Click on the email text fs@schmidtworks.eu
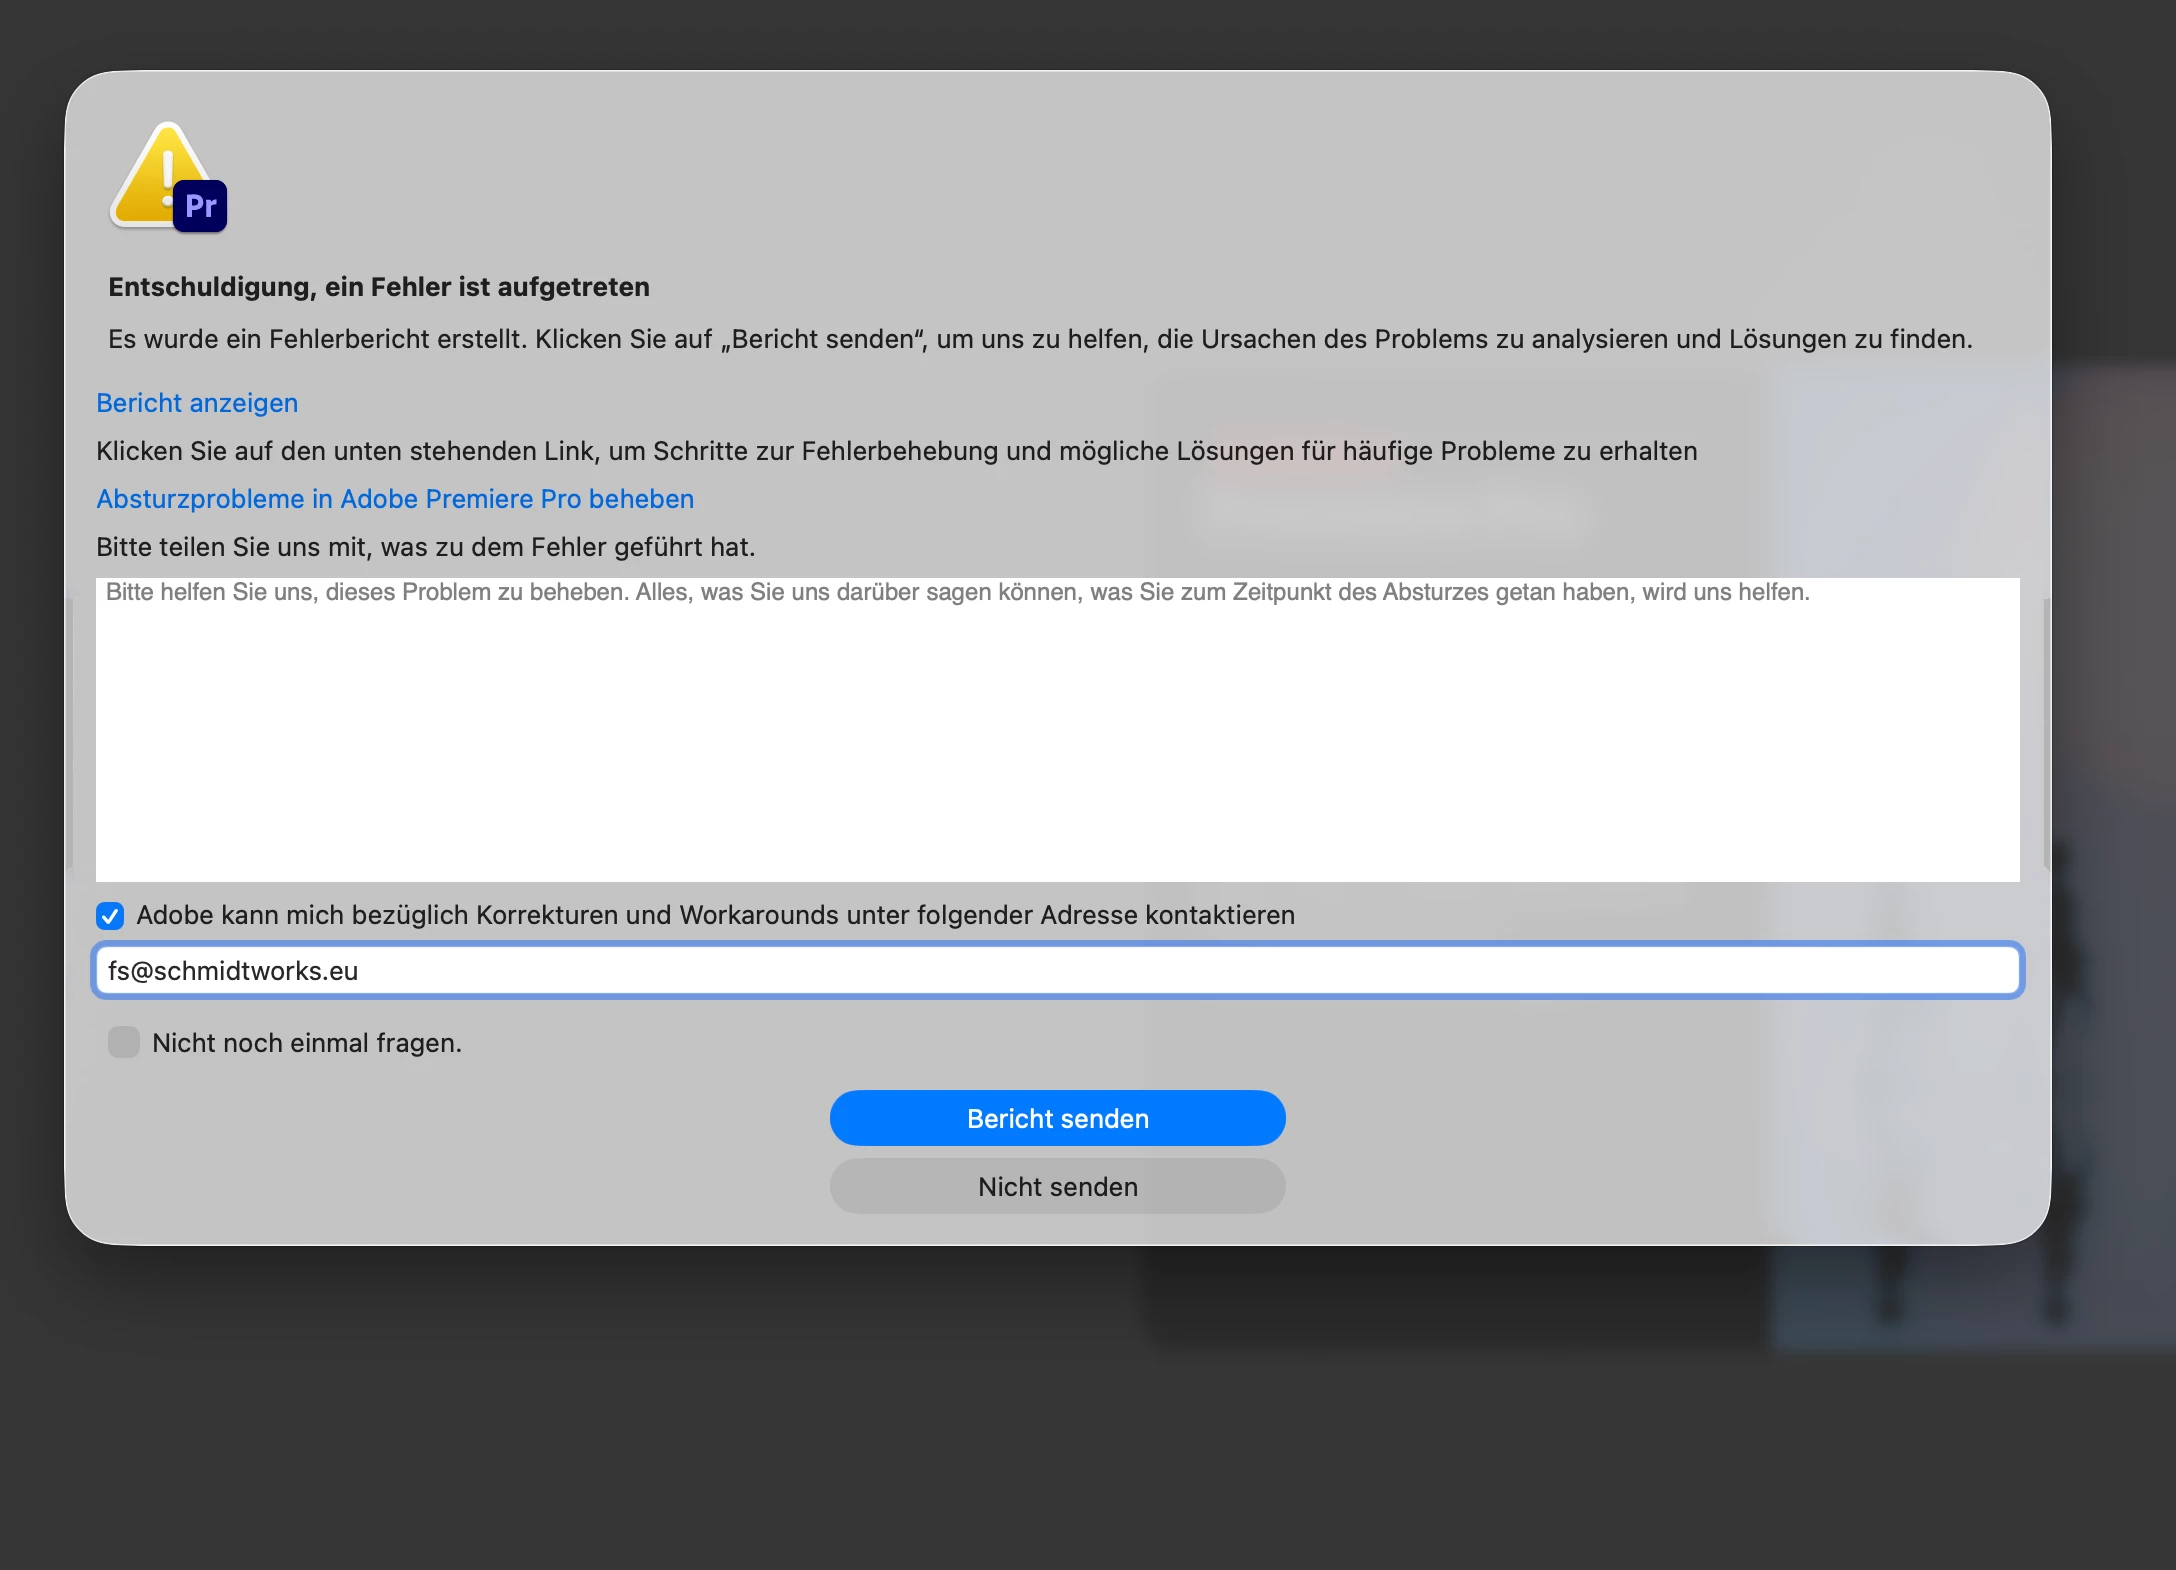Screen dimensions: 2176x1570 233,971
